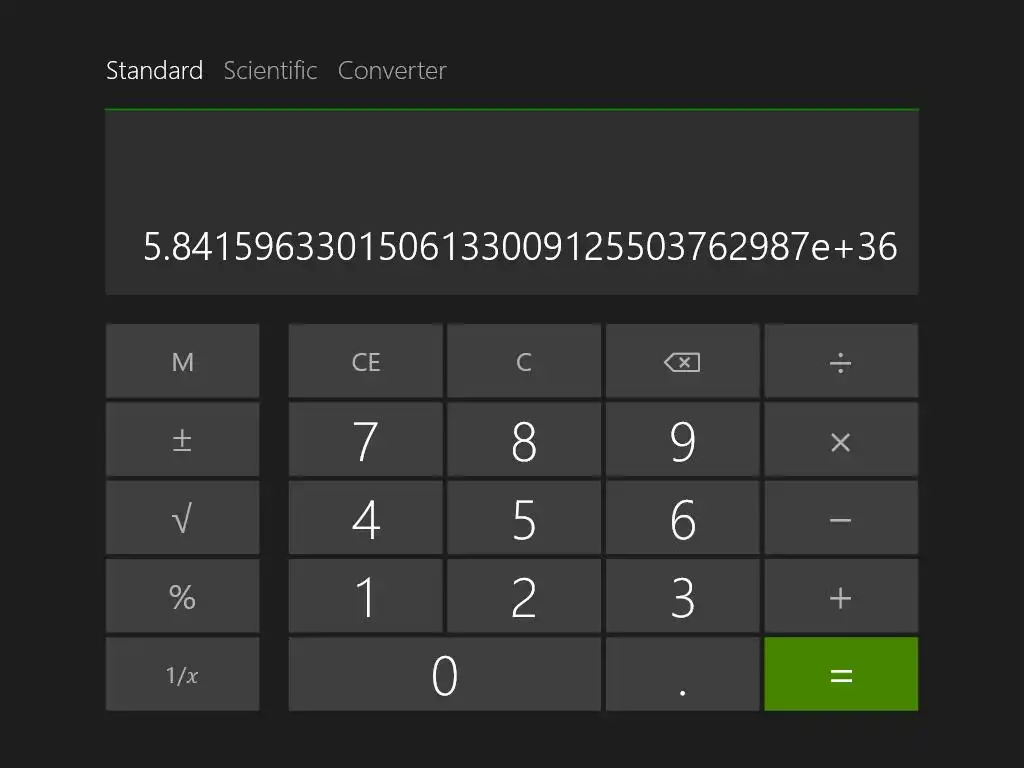The height and width of the screenshot is (768, 1024).
Task: Tap the digit 1 key
Action: 366,596
